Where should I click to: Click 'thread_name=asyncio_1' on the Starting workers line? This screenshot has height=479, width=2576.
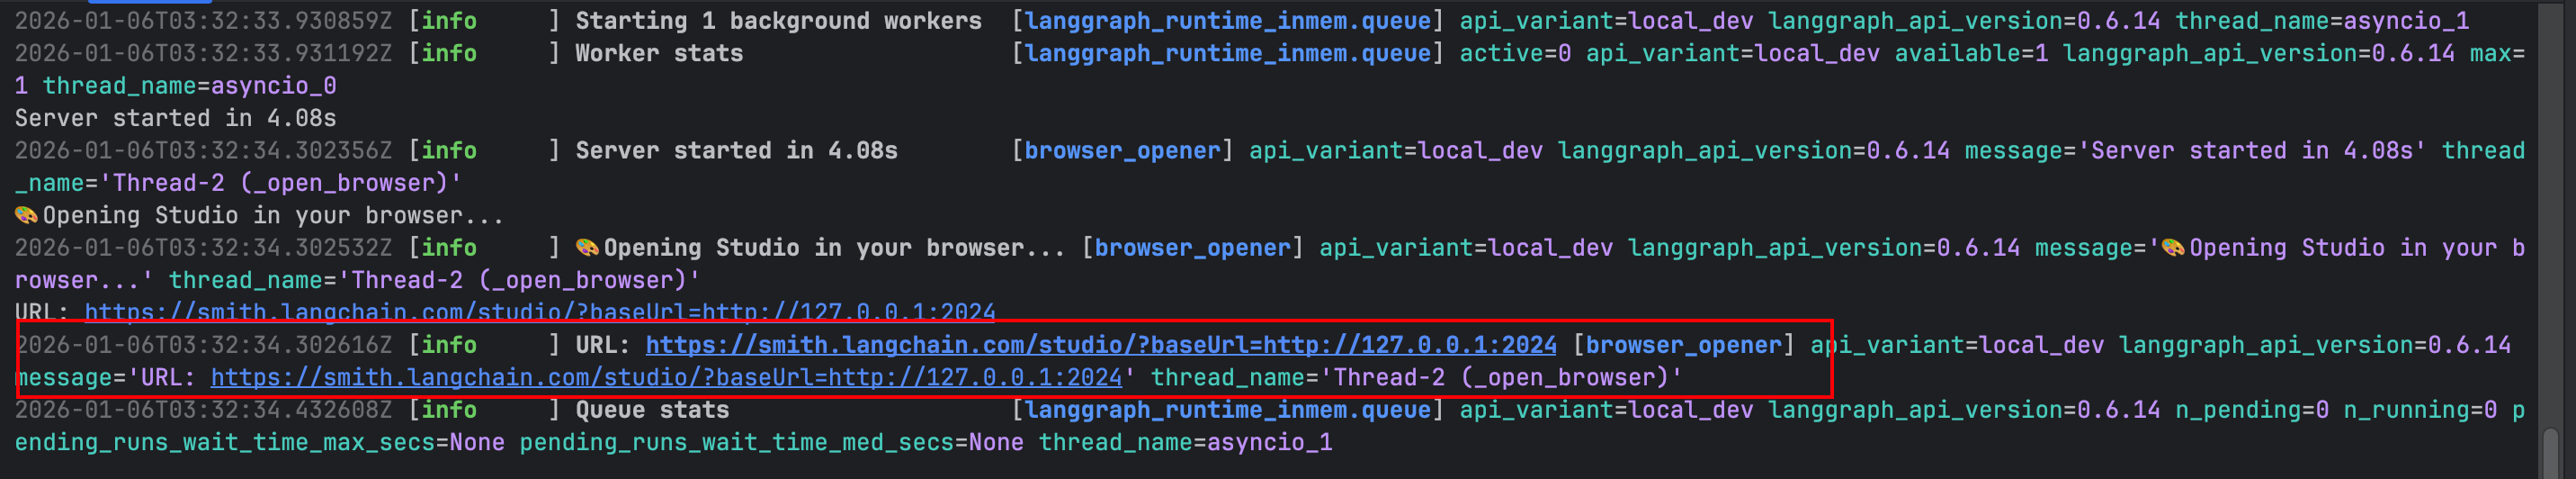click(2322, 21)
